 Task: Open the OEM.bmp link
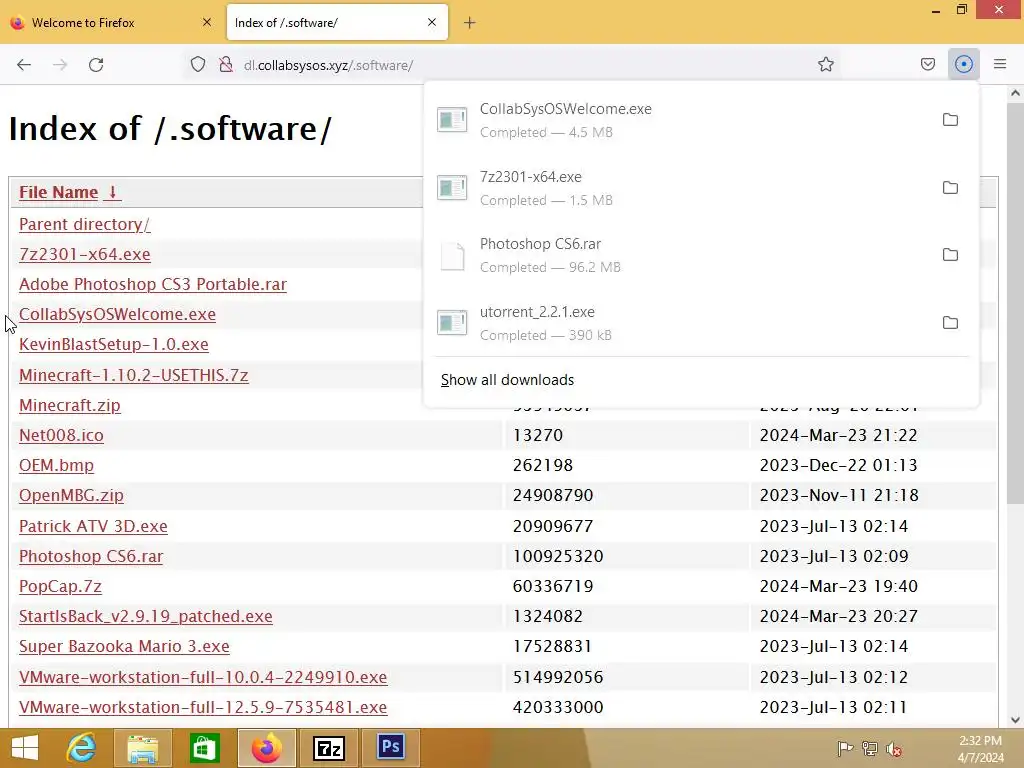[x=56, y=466]
